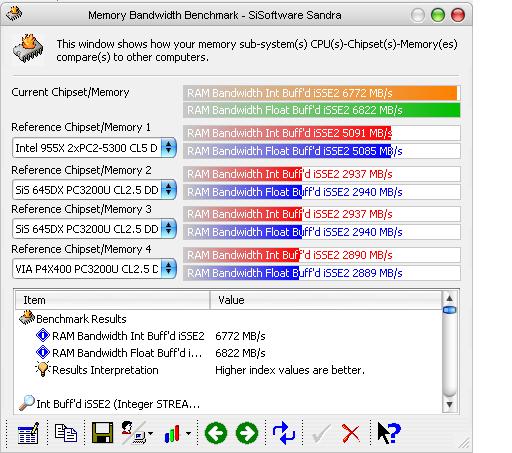
Task: Open the bar chart options icon
Action: click(x=172, y=433)
